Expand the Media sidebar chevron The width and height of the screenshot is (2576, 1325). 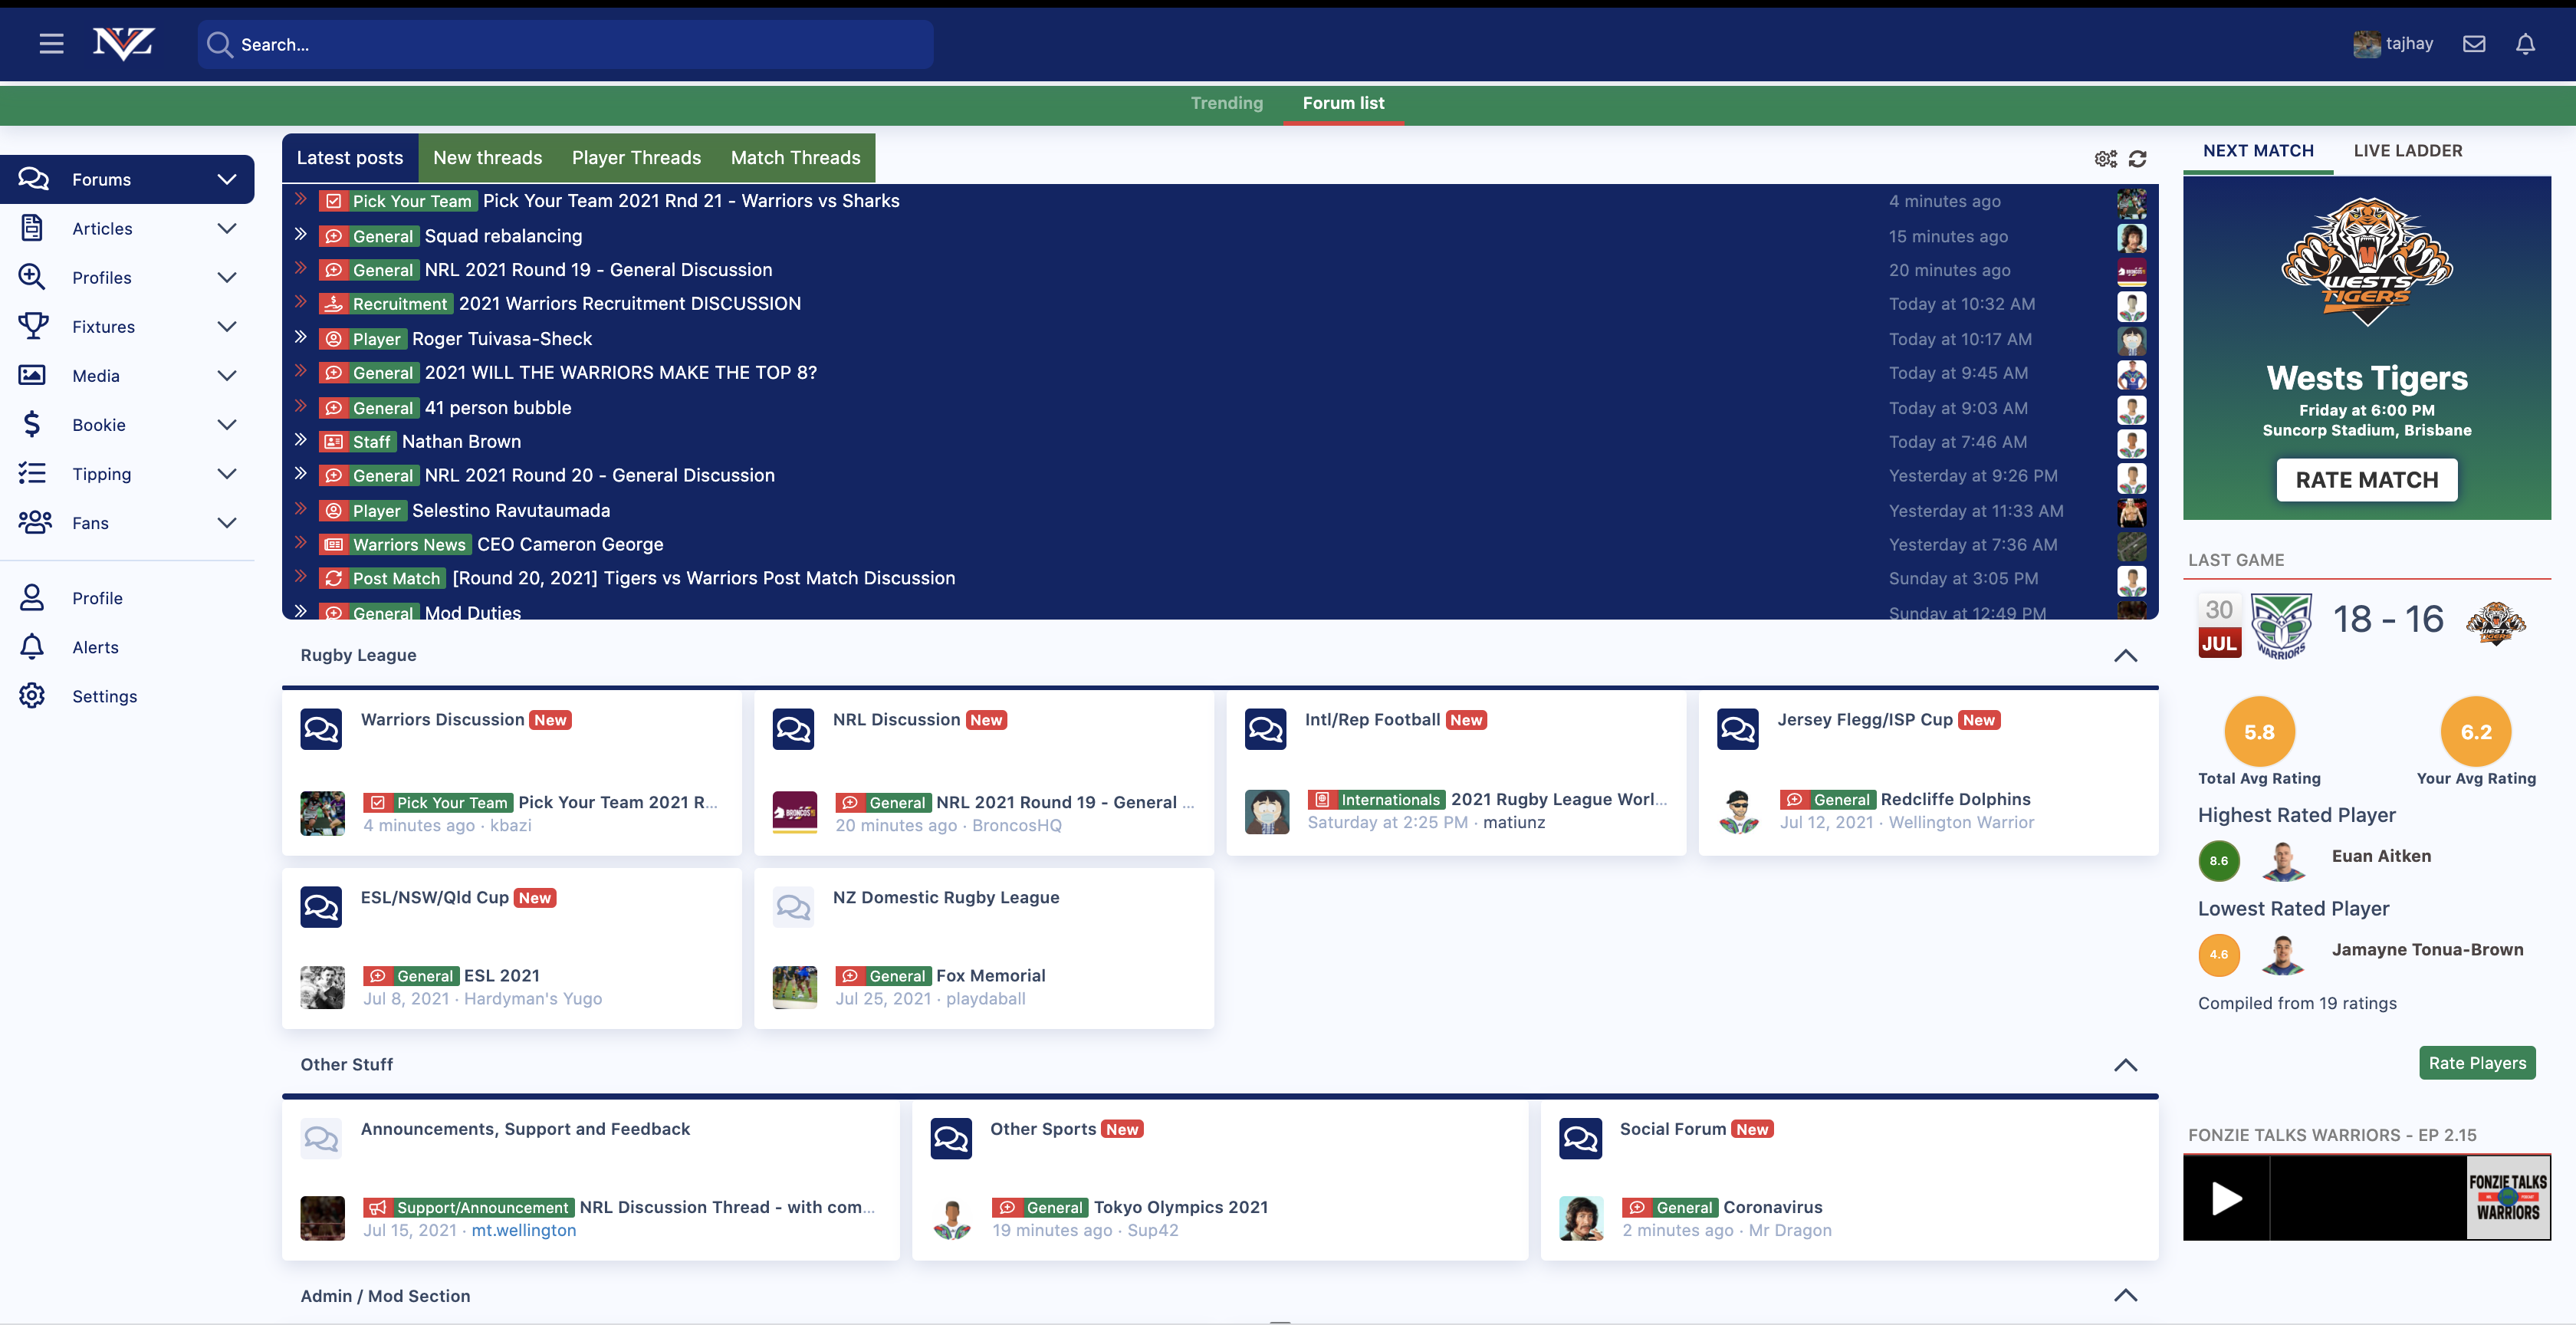point(227,375)
